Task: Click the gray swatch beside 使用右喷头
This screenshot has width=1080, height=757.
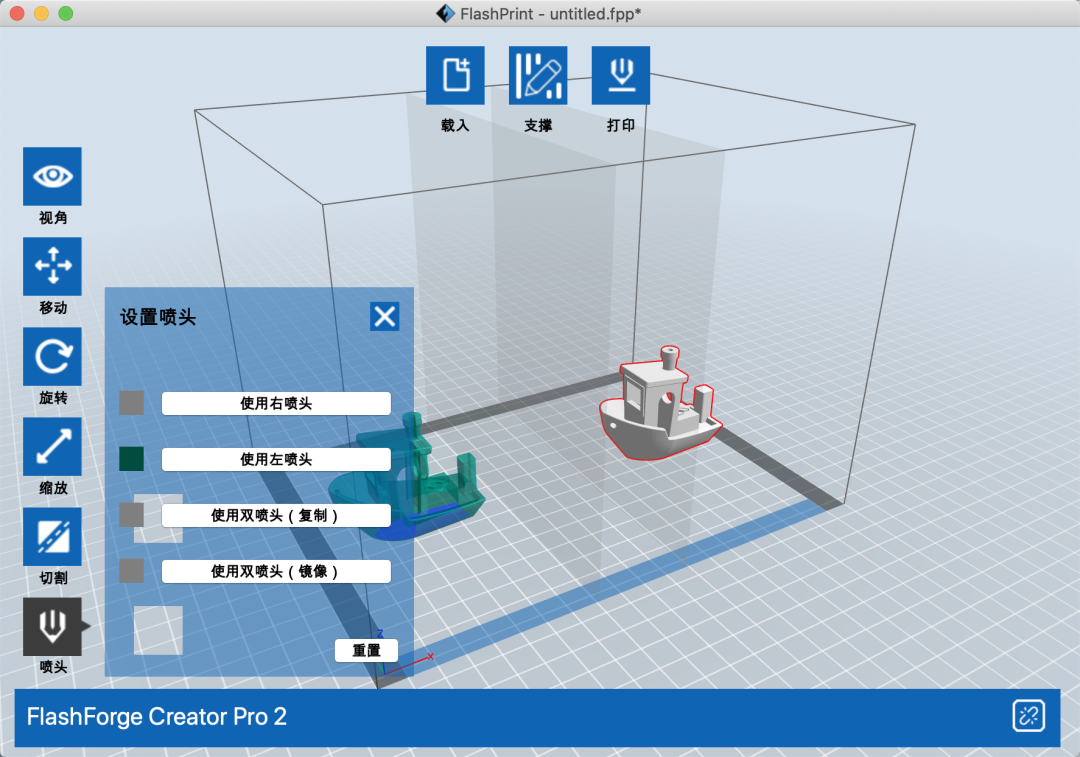Action: point(132,403)
